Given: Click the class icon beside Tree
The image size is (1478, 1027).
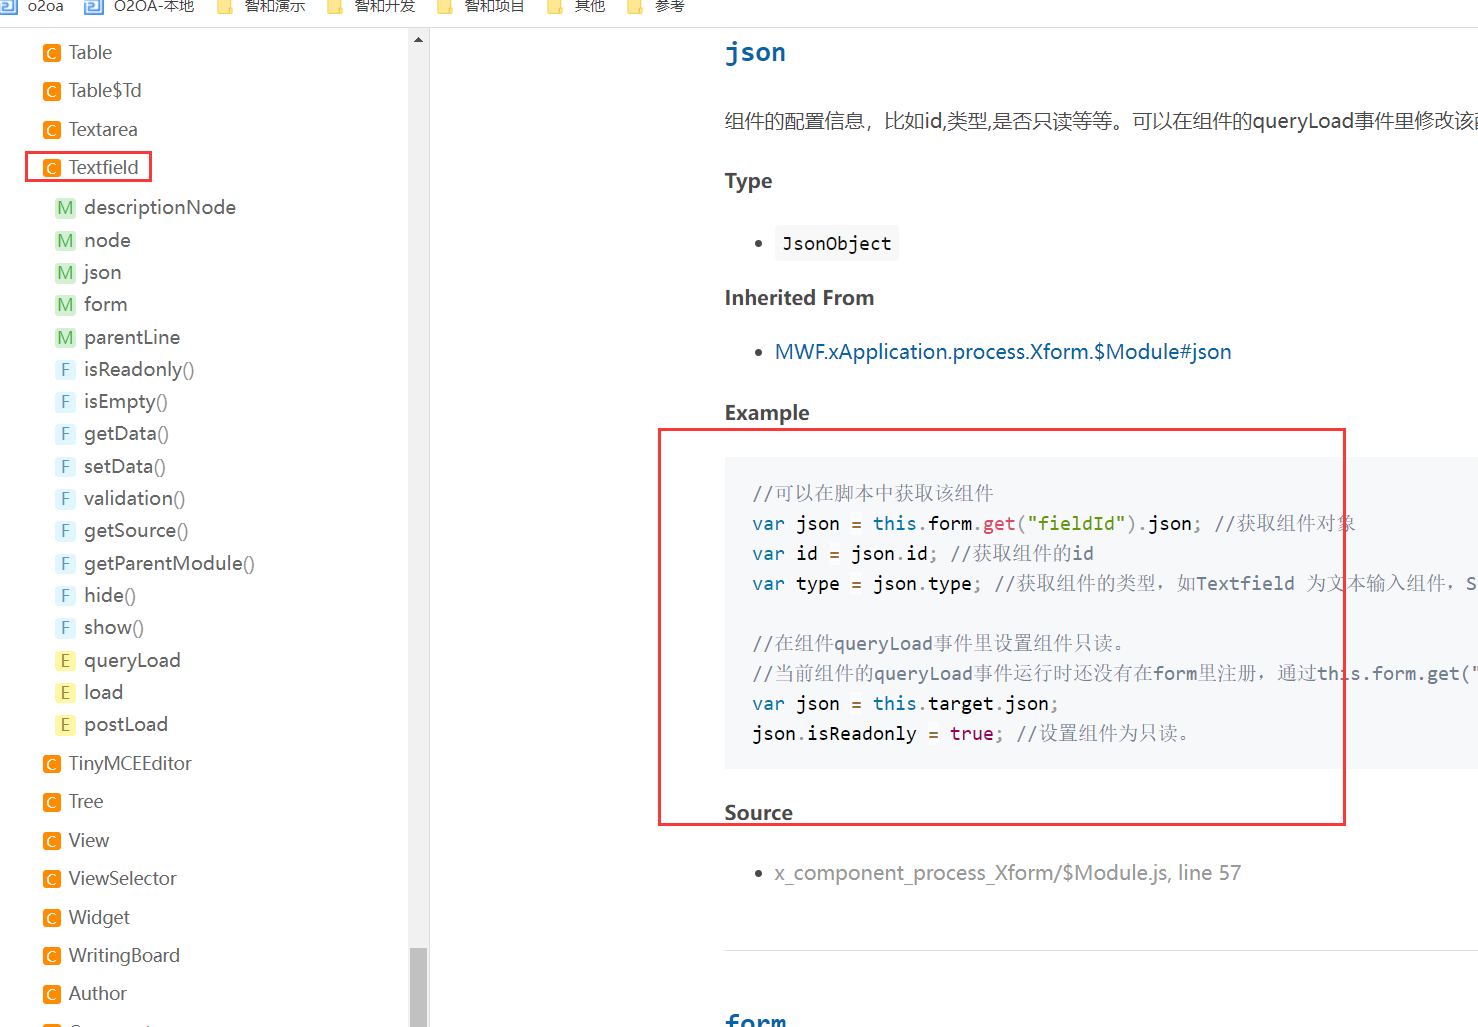Looking at the screenshot, I should 52,802.
